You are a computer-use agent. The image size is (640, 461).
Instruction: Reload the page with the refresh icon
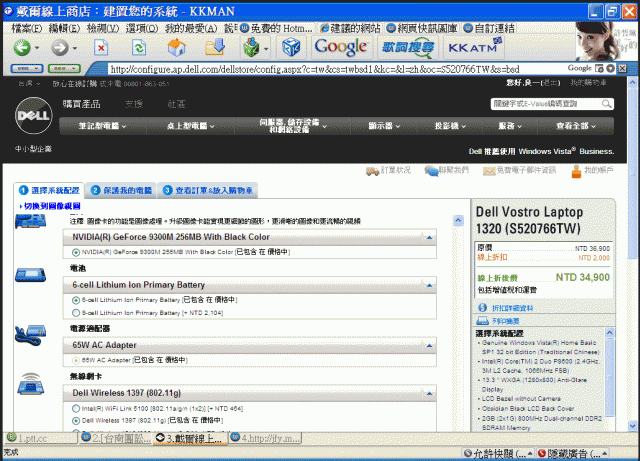pyautogui.click(x=139, y=48)
